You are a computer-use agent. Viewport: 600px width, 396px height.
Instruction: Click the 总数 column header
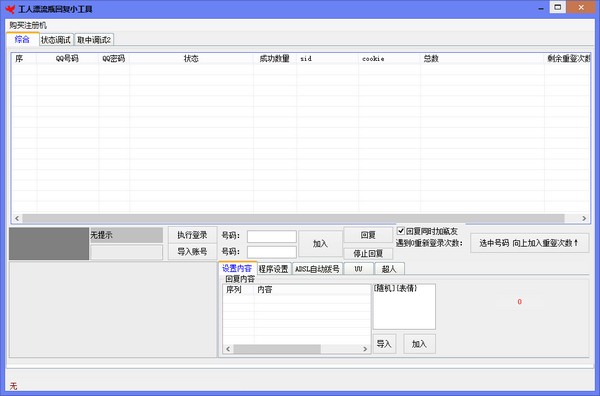[482, 59]
